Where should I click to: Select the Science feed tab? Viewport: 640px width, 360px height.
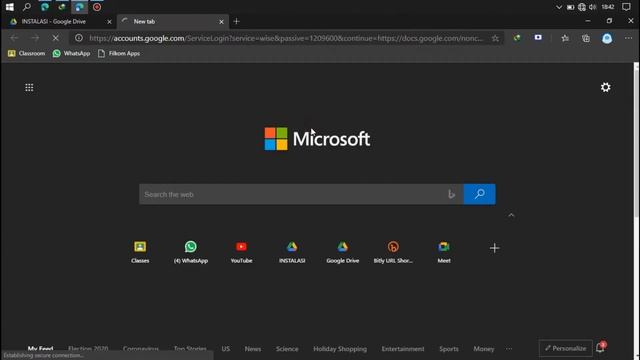tap(287, 349)
